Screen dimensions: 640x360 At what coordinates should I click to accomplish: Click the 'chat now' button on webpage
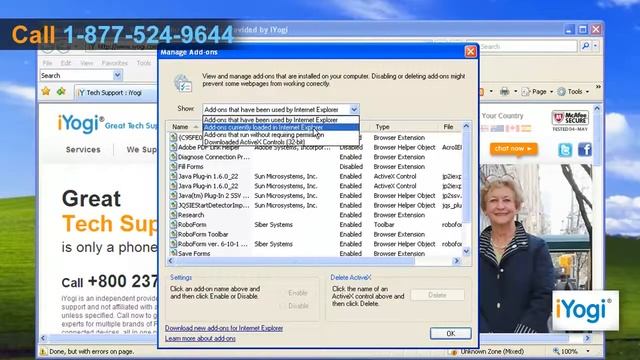click(513, 149)
